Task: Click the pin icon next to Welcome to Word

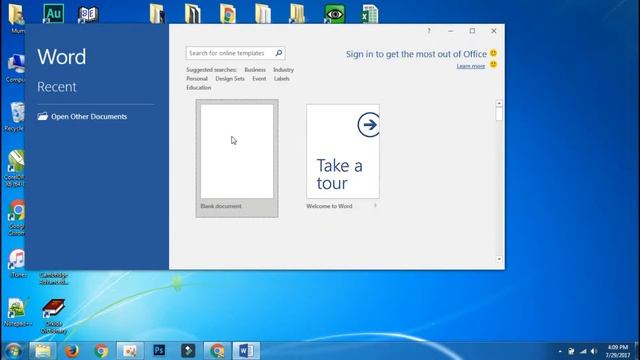Action: [x=375, y=206]
